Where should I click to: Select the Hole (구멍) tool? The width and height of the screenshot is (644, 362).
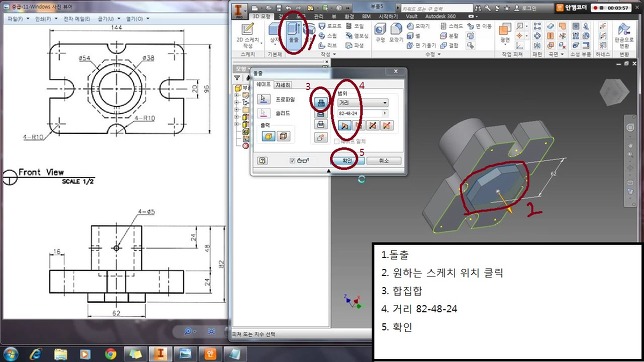pos(380,33)
